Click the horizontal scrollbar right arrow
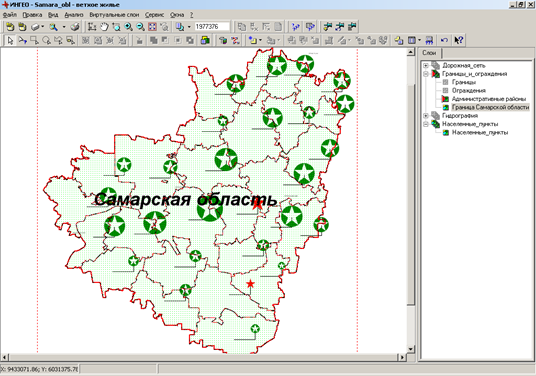Screen dimensions: 536x376 [x=402, y=357]
